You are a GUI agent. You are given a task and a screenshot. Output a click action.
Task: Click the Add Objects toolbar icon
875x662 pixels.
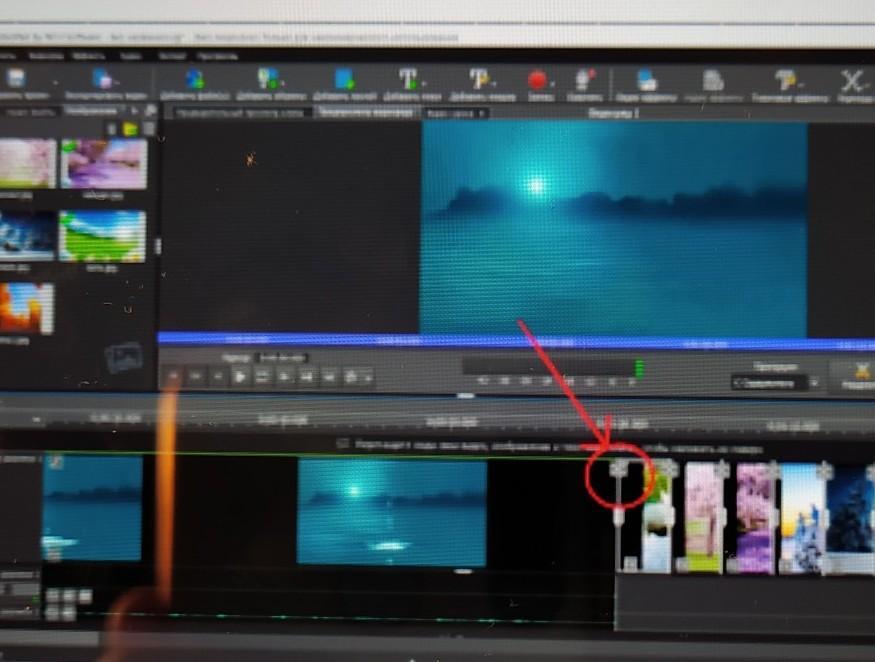pyautogui.click(x=267, y=79)
